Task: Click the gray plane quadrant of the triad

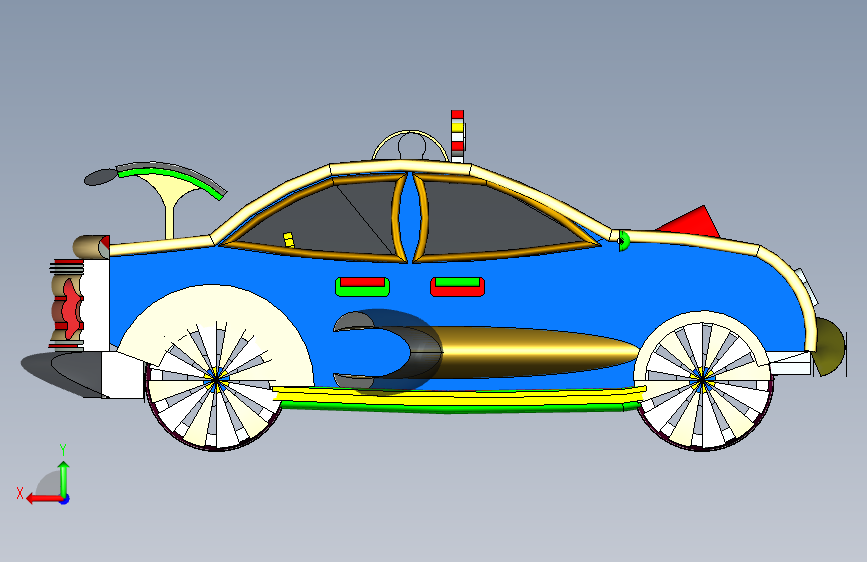Action: coord(49,483)
